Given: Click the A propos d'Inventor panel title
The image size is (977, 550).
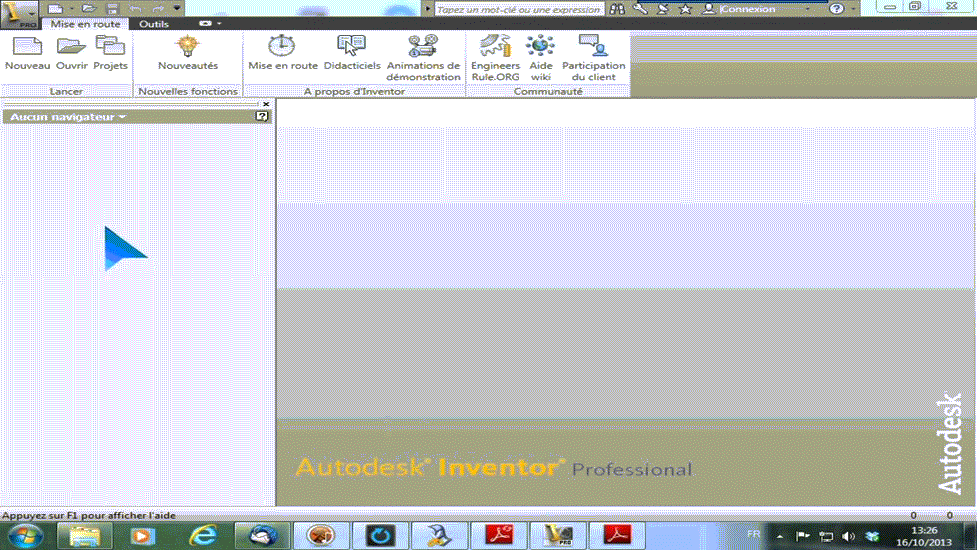Looking at the screenshot, I should tap(354, 91).
